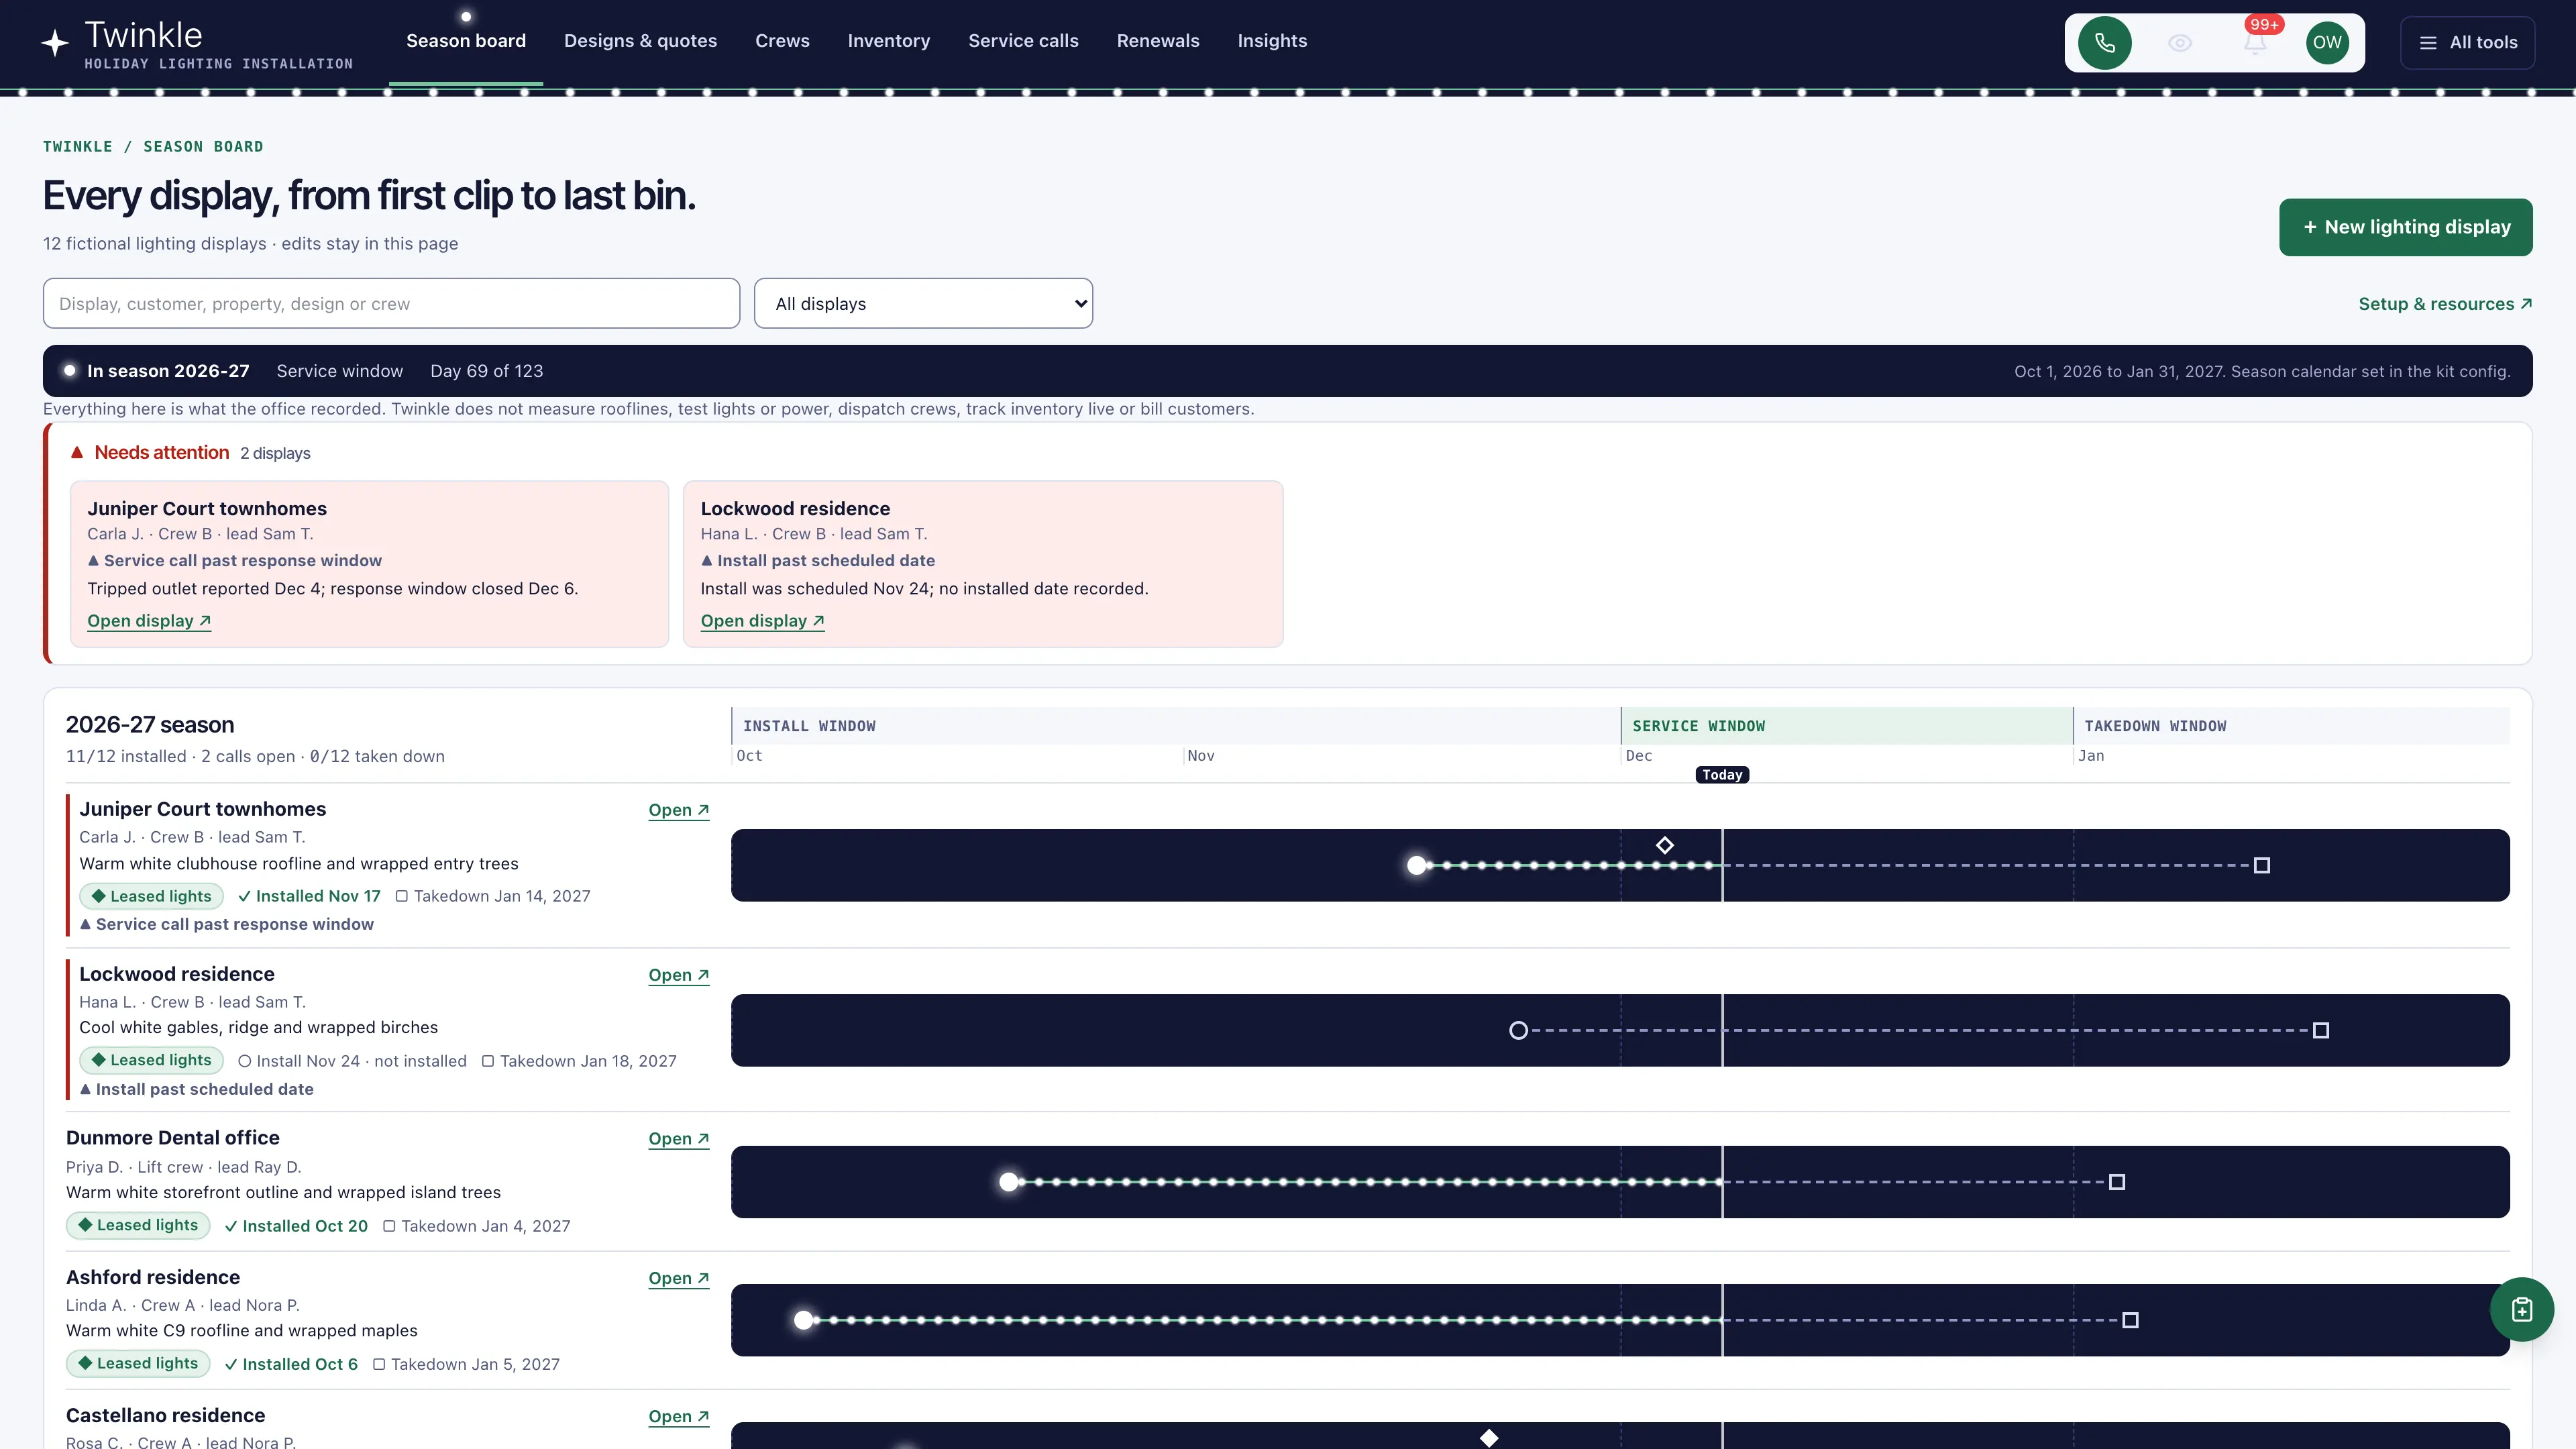Open display link on Juniper Court card
2576x1449 pixels.
(x=149, y=621)
